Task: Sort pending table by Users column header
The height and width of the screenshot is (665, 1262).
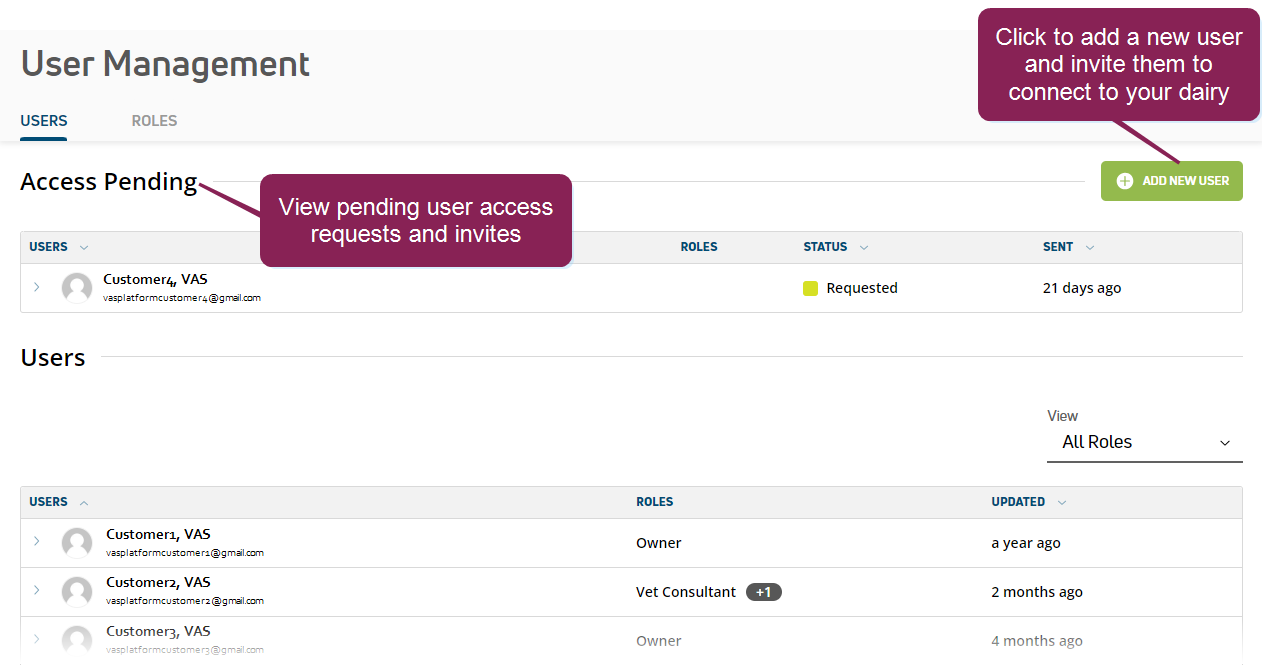Action: [x=48, y=247]
